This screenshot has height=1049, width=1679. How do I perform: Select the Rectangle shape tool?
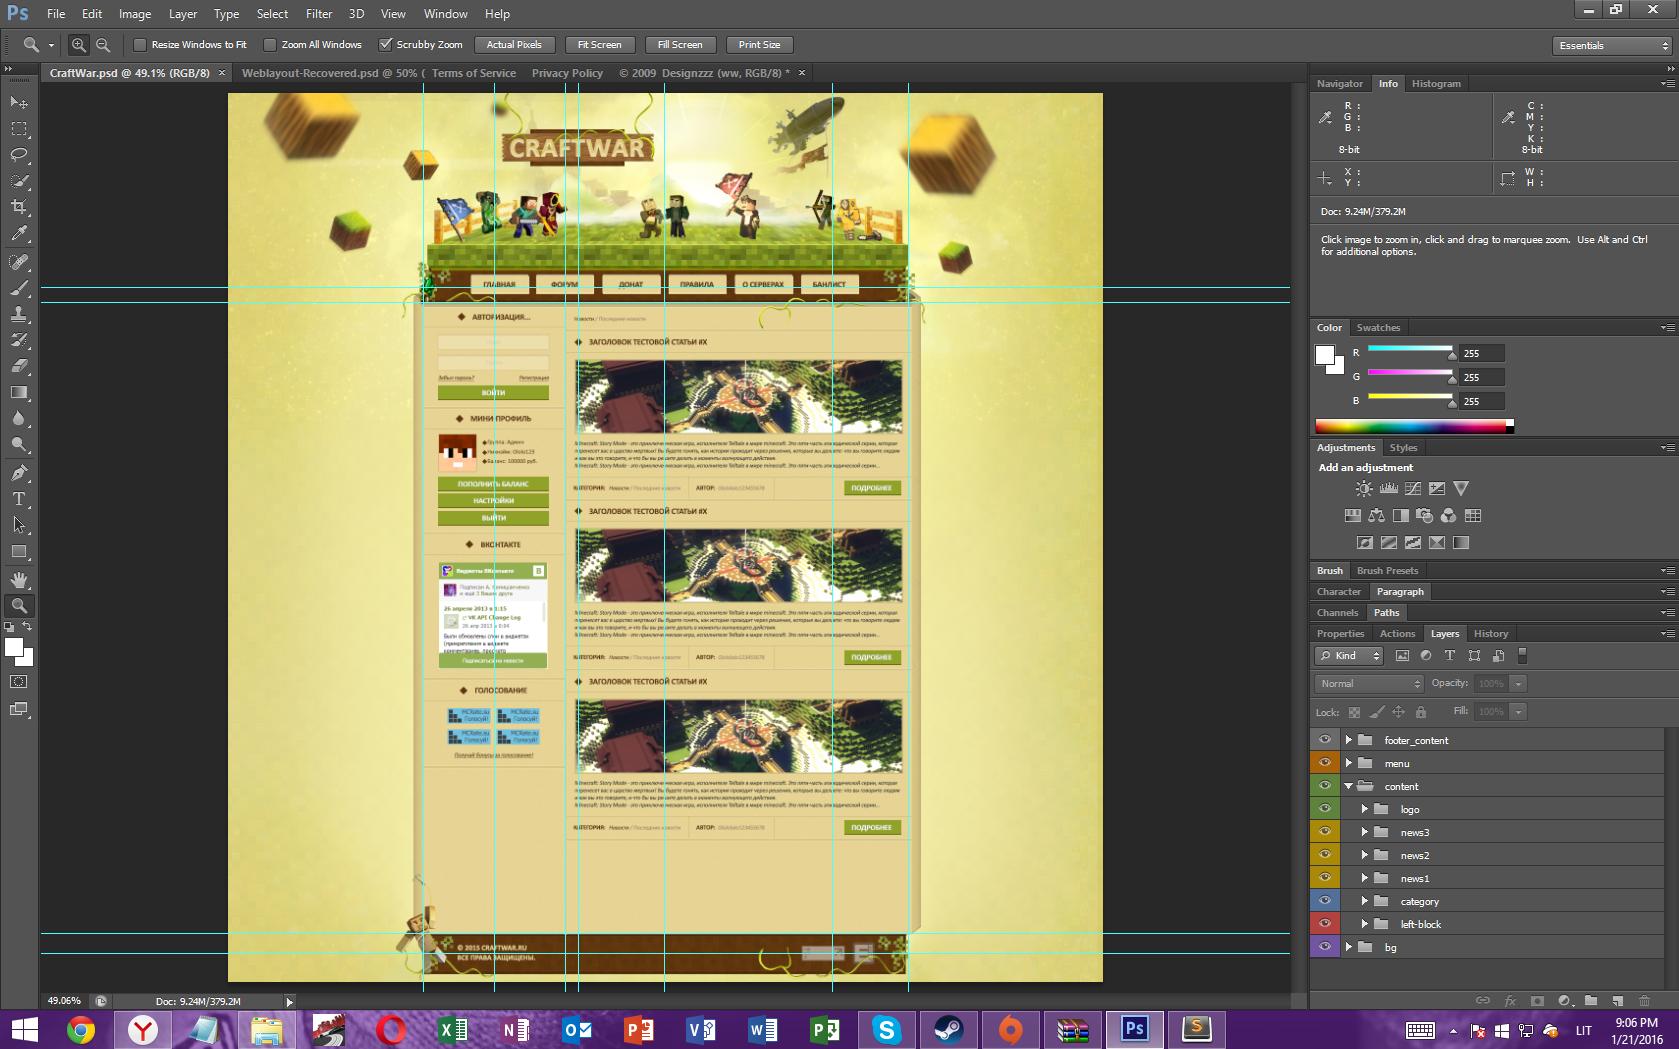point(19,551)
